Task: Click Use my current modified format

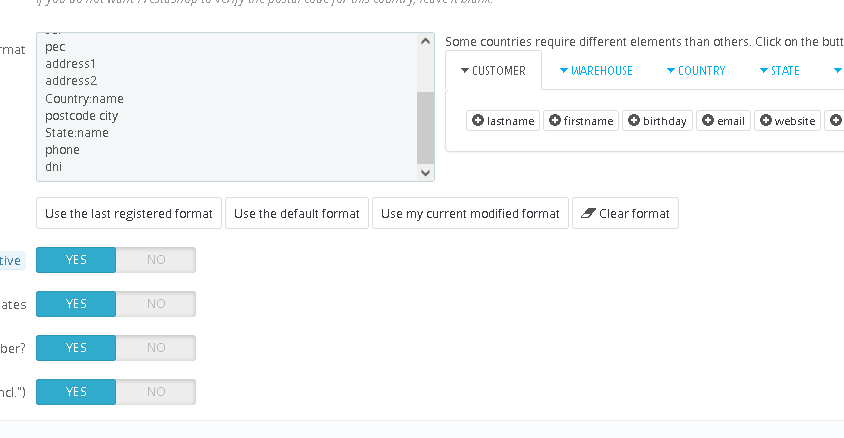Action: [470, 213]
